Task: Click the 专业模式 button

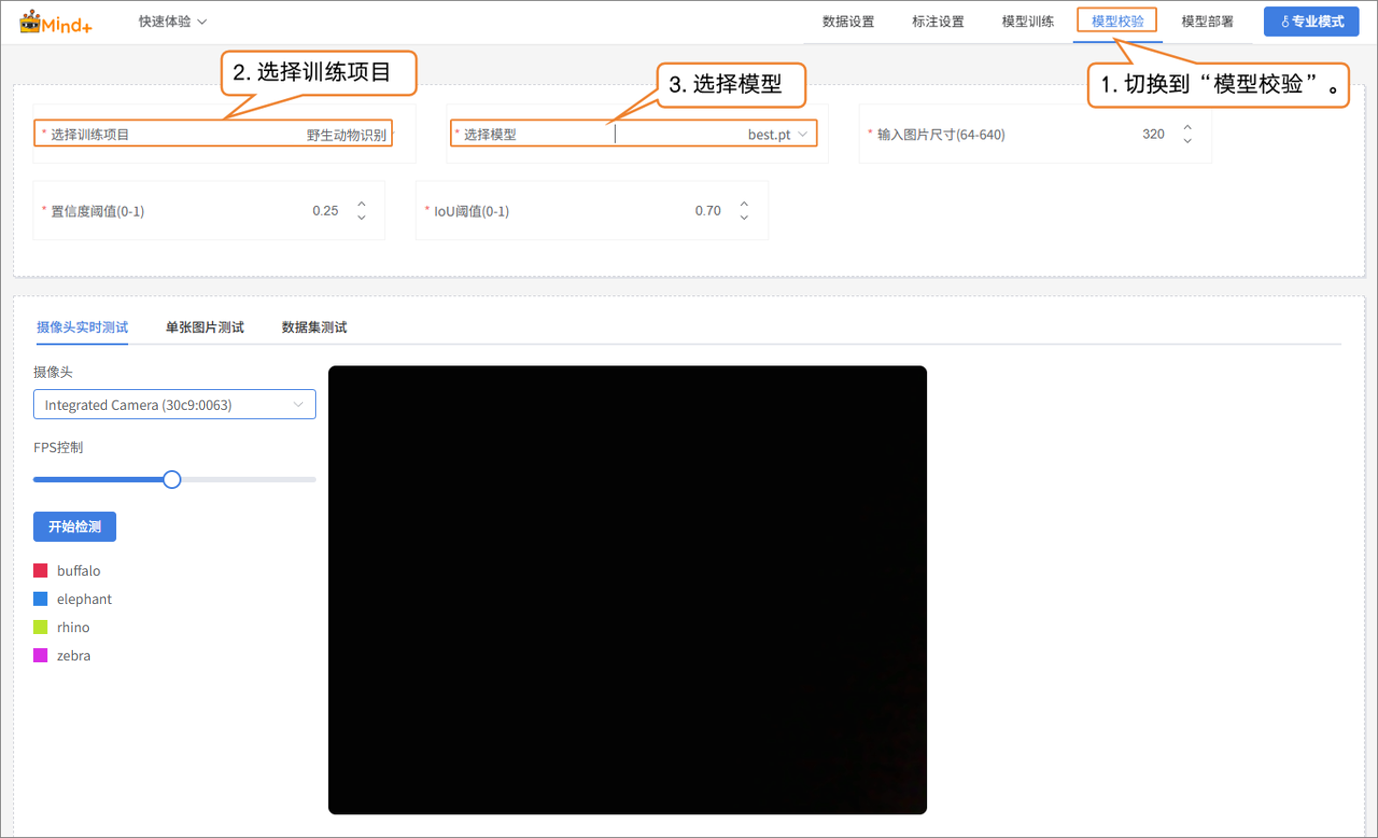Action: coord(1311,21)
